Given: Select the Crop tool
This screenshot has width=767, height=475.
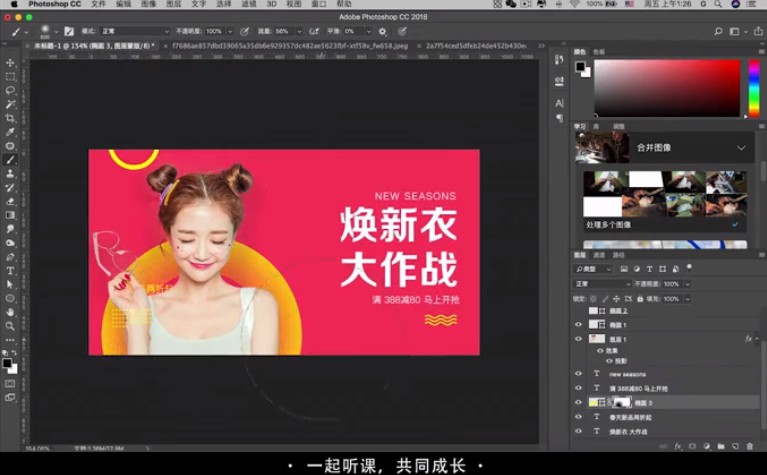Looking at the screenshot, I should pos(11,118).
